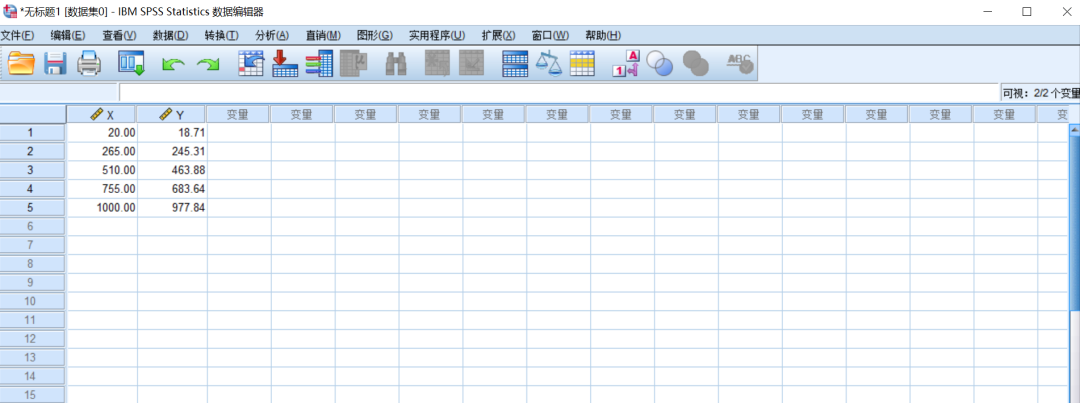The width and height of the screenshot is (1080, 403).
Task: Click cell with value 755.00
Action: point(102,188)
